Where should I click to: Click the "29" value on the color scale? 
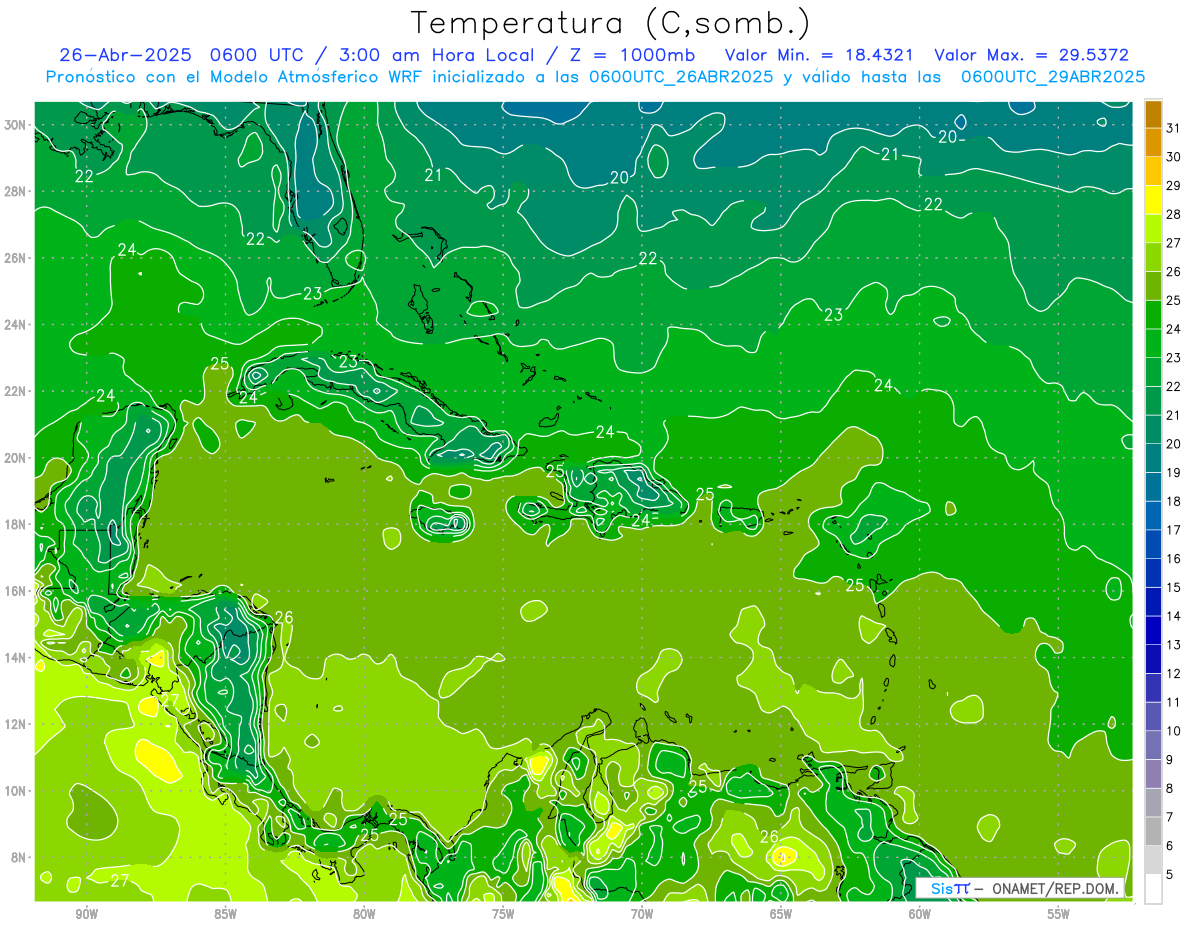1174,185
